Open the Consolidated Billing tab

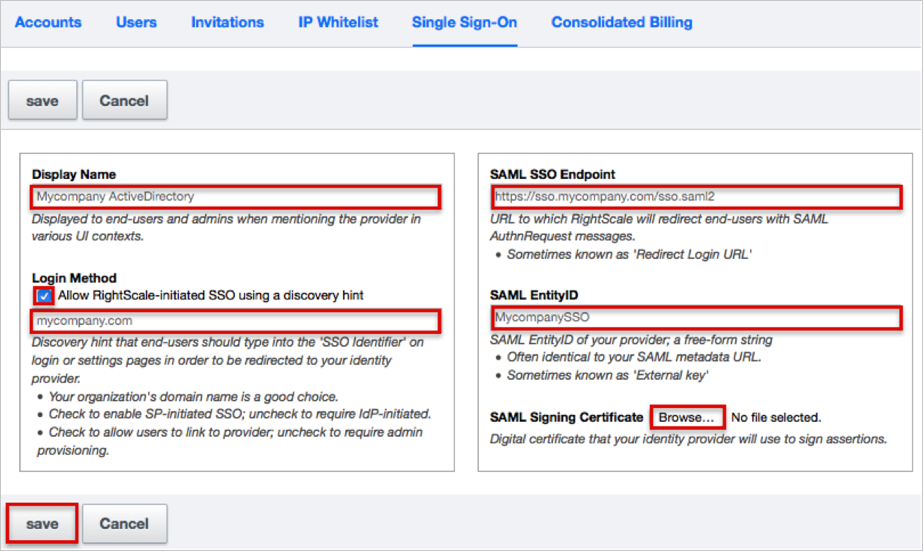[621, 22]
